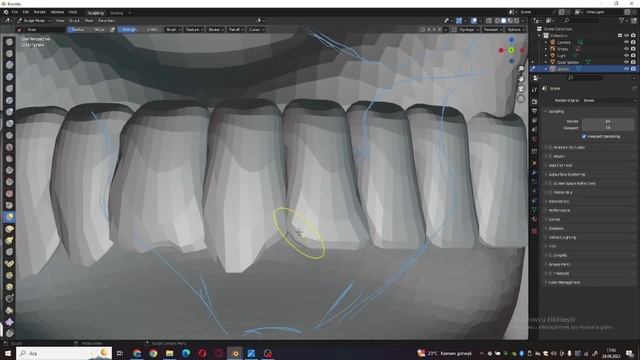Enable the Ambient Occlusion checkbox

tap(550, 147)
